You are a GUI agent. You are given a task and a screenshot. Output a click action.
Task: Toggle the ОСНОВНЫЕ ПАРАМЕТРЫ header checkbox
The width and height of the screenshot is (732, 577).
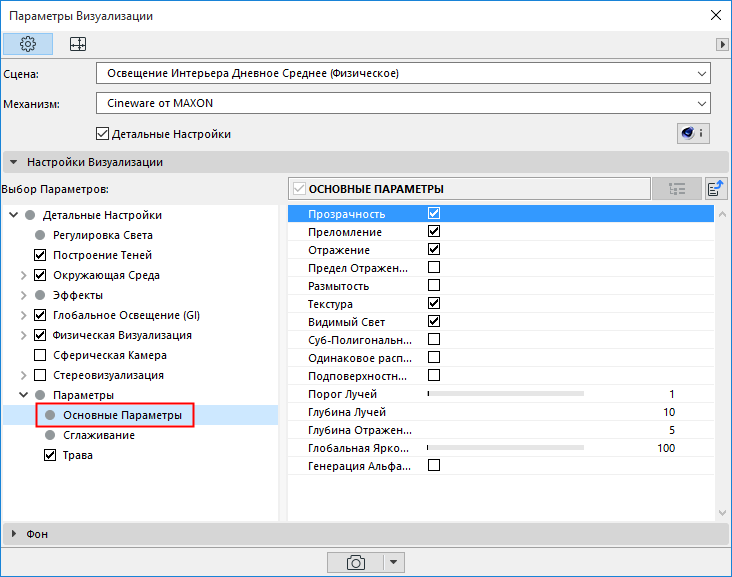click(299, 189)
